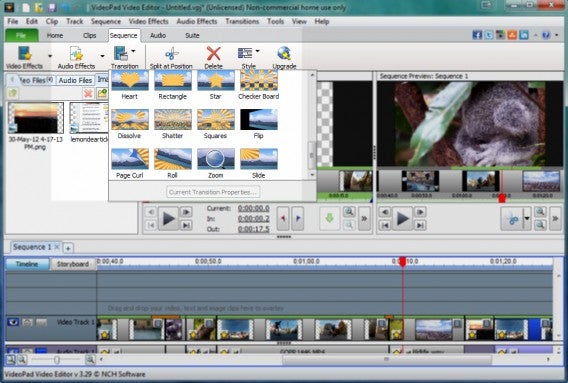Click the red set in-point flag
568x383 pixels.
click(x=283, y=218)
